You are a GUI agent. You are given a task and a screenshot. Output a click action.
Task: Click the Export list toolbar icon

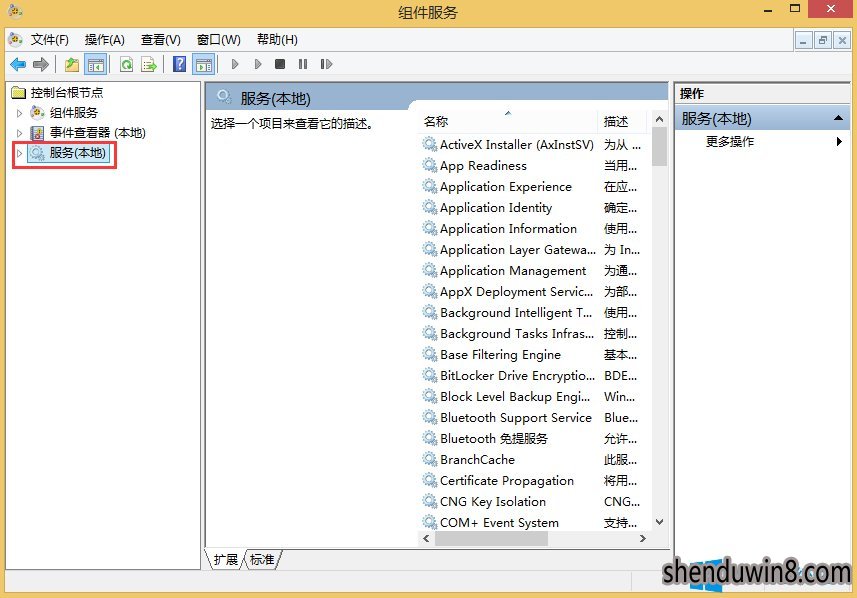pos(149,65)
